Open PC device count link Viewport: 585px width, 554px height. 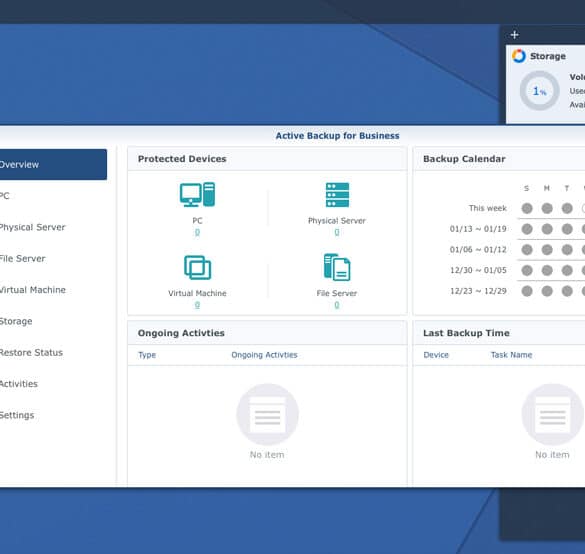pos(197,232)
